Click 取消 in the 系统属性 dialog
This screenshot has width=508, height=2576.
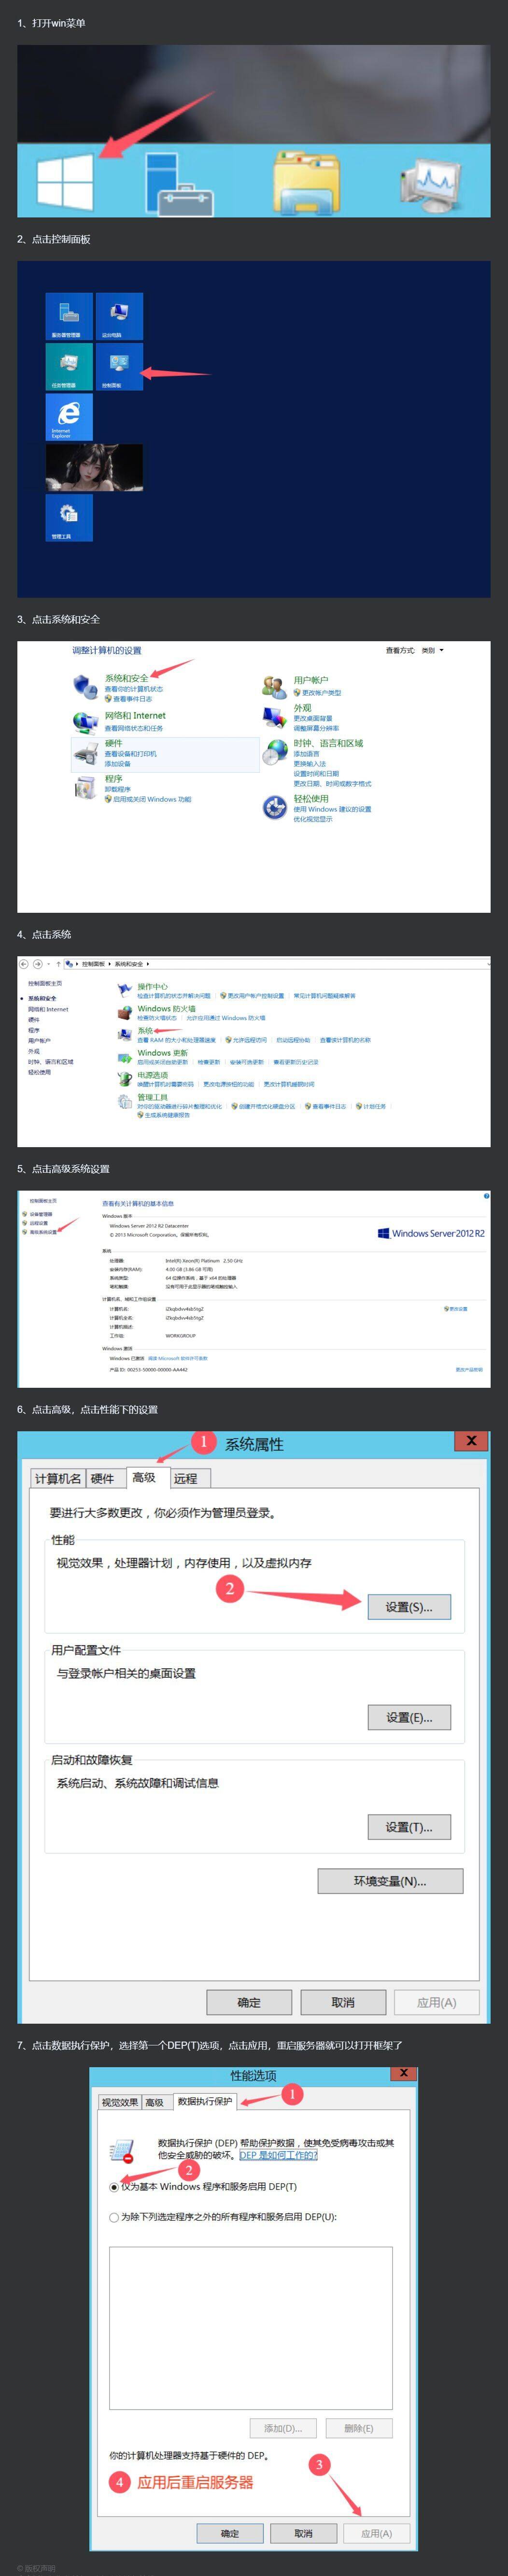click(x=343, y=2002)
